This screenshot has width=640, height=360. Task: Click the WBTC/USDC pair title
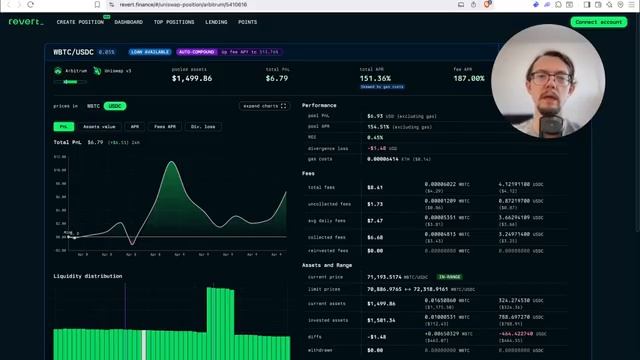tap(73, 52)
